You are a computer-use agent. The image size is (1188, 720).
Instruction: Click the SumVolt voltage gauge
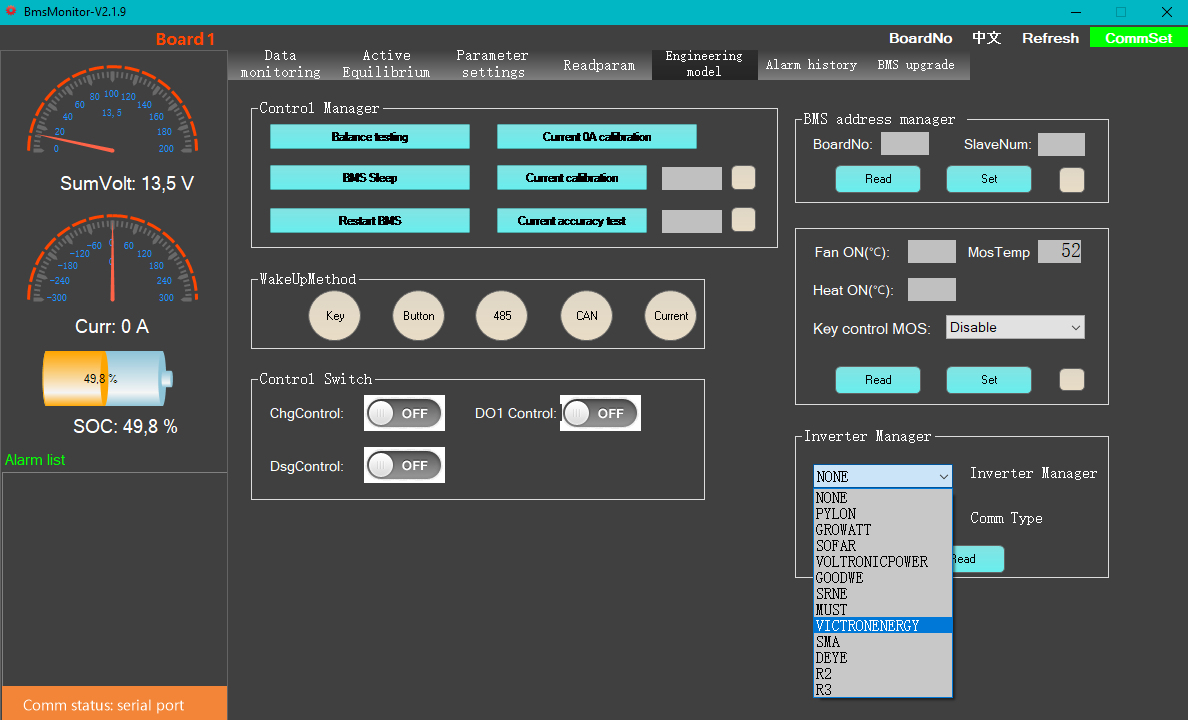[112, 112]
